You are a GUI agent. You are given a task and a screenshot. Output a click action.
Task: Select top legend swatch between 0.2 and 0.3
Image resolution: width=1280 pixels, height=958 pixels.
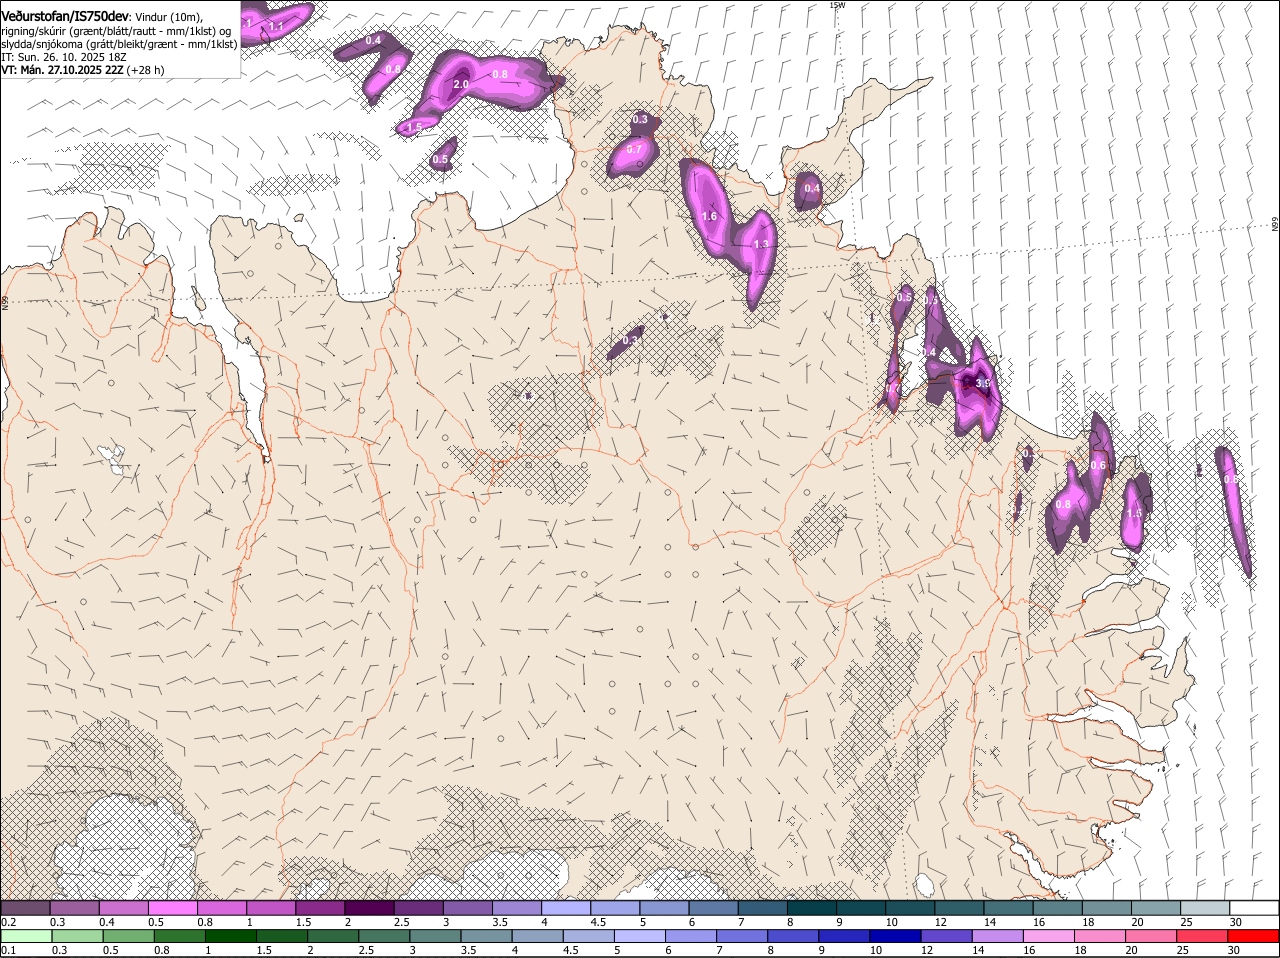tap(25, 908)
